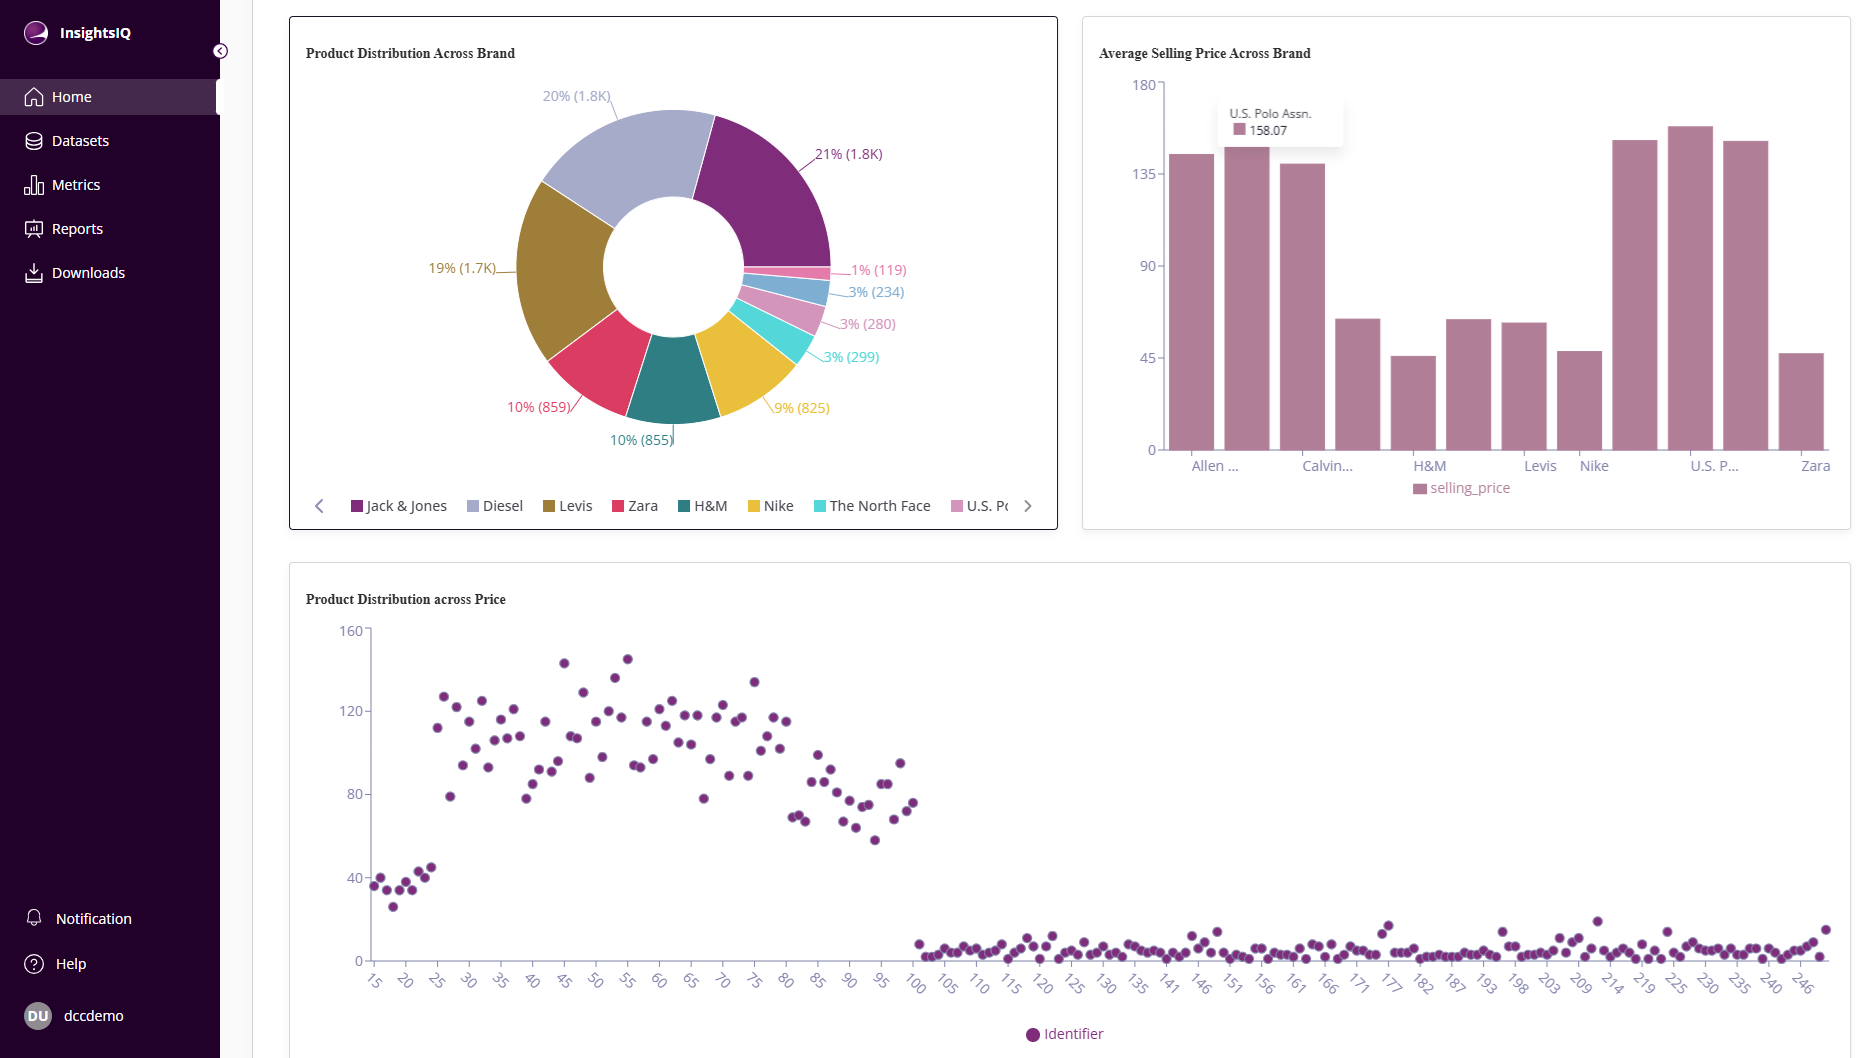Toggle the Nike series in pie legend

[770, 505]
